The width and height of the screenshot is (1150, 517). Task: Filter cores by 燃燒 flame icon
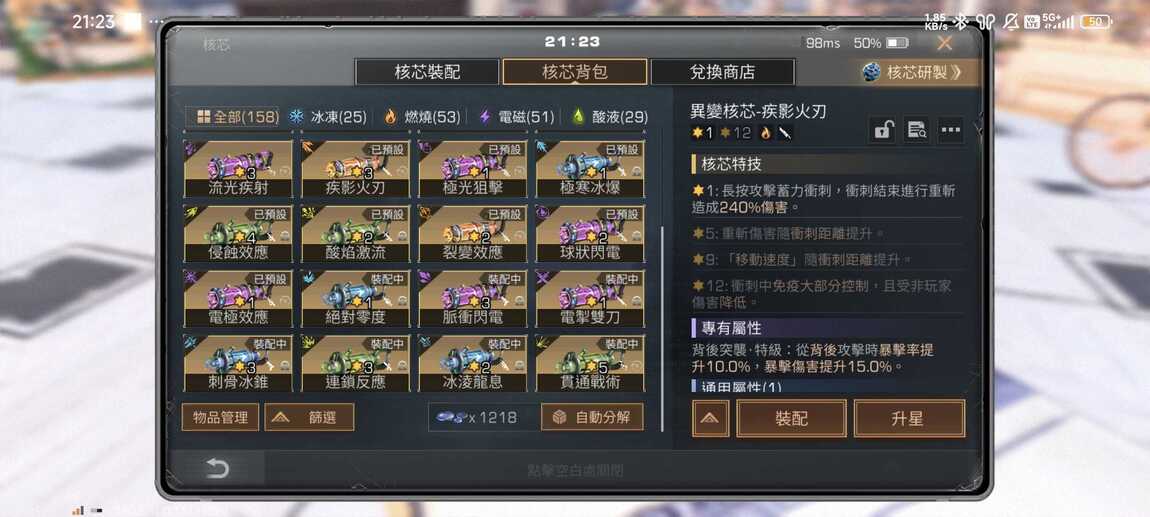(x=390, y=117)
